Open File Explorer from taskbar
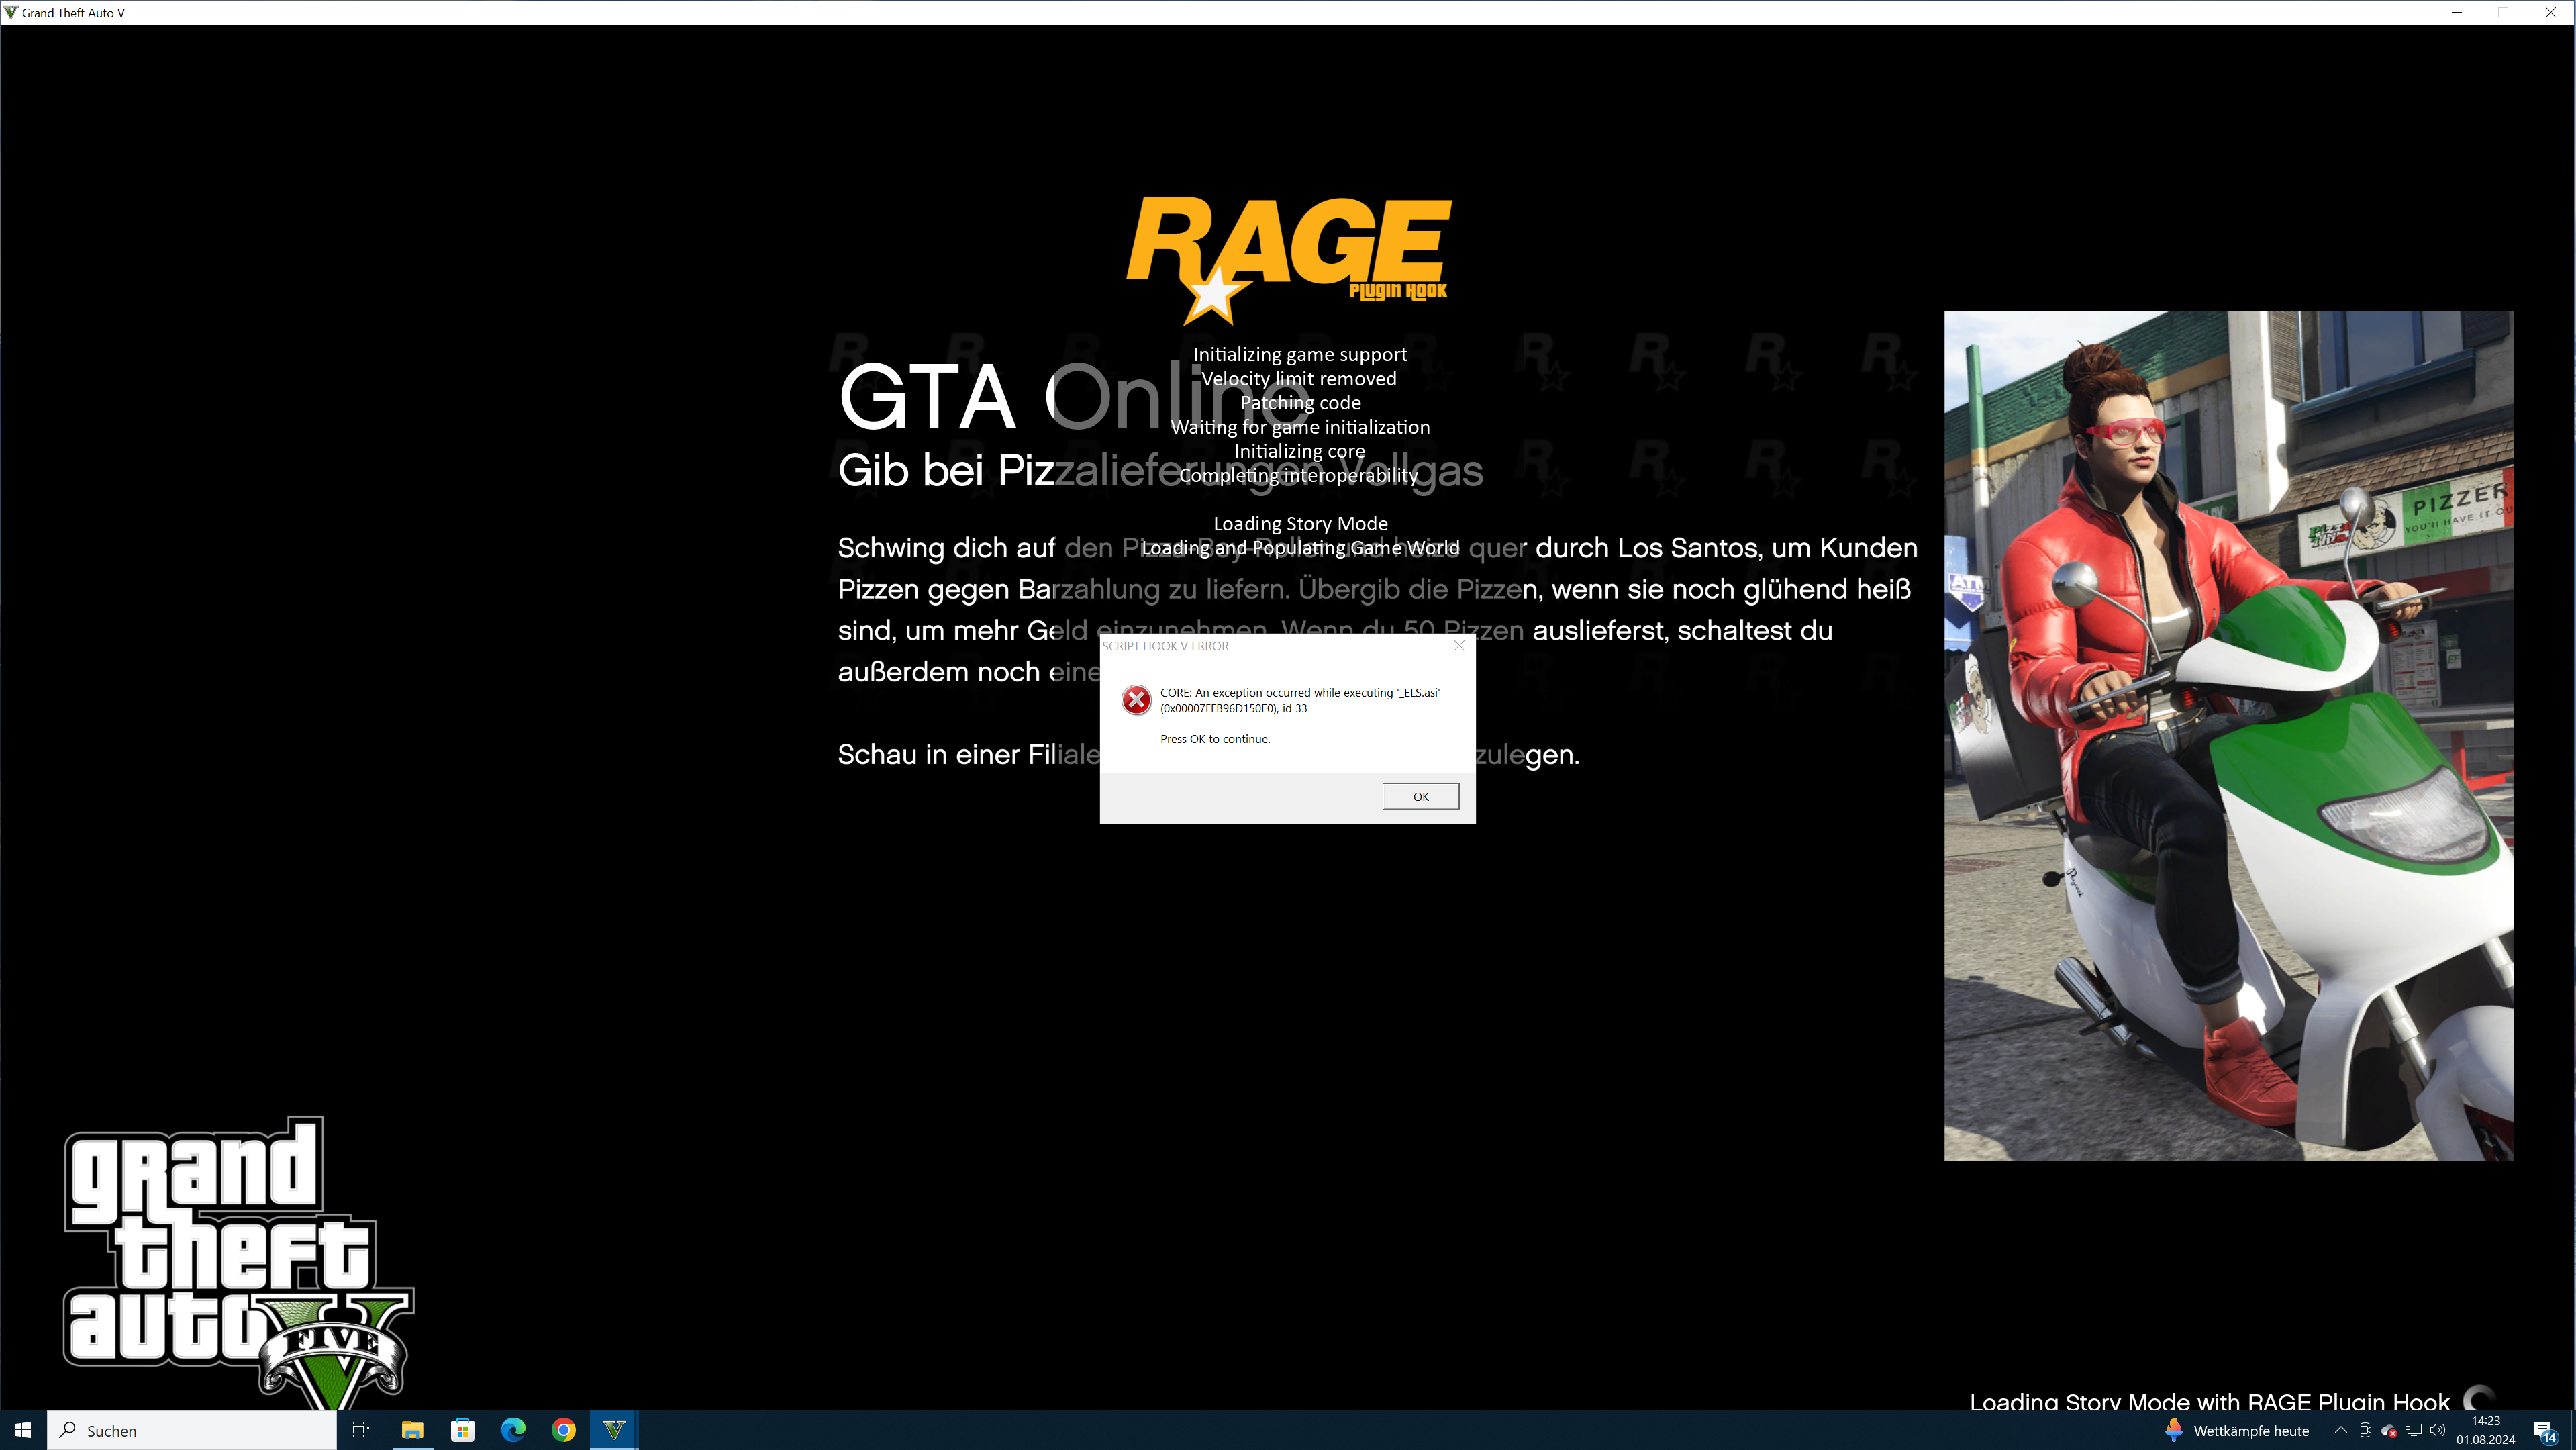The height and width of the screenshot is (1450, 2576). 412,1430
